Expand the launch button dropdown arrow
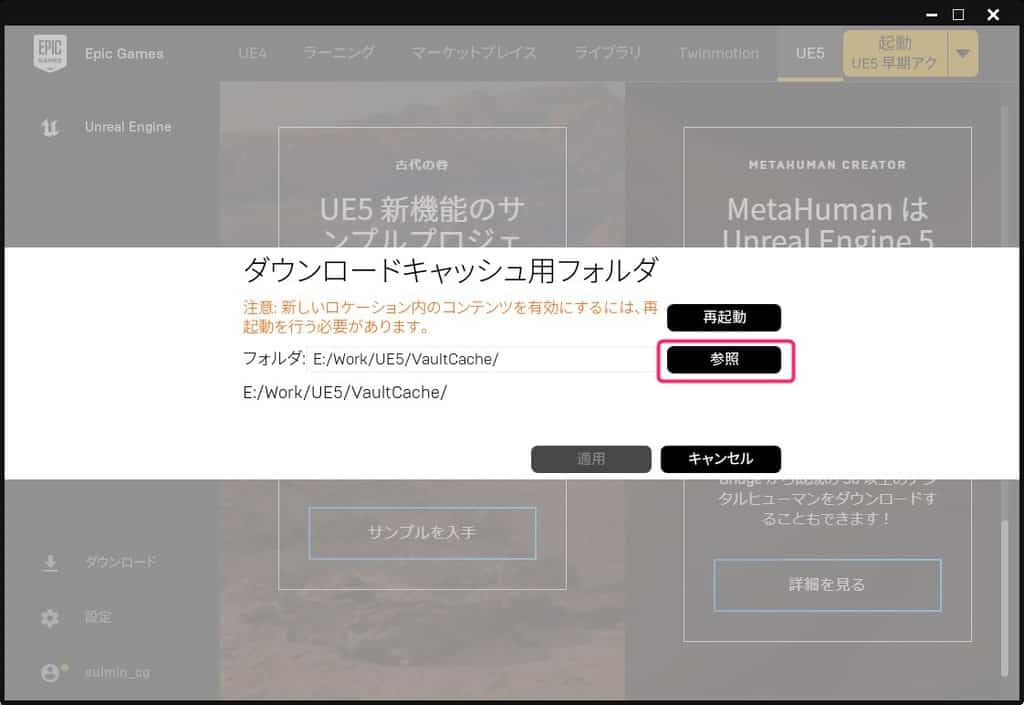1024x705 pixels. (x=963, y=54)
